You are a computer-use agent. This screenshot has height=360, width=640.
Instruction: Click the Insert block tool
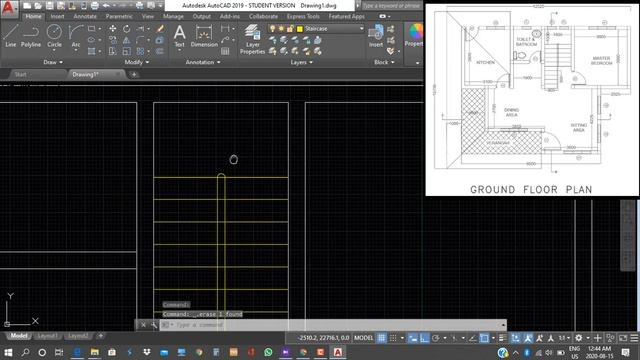[376, 36]
